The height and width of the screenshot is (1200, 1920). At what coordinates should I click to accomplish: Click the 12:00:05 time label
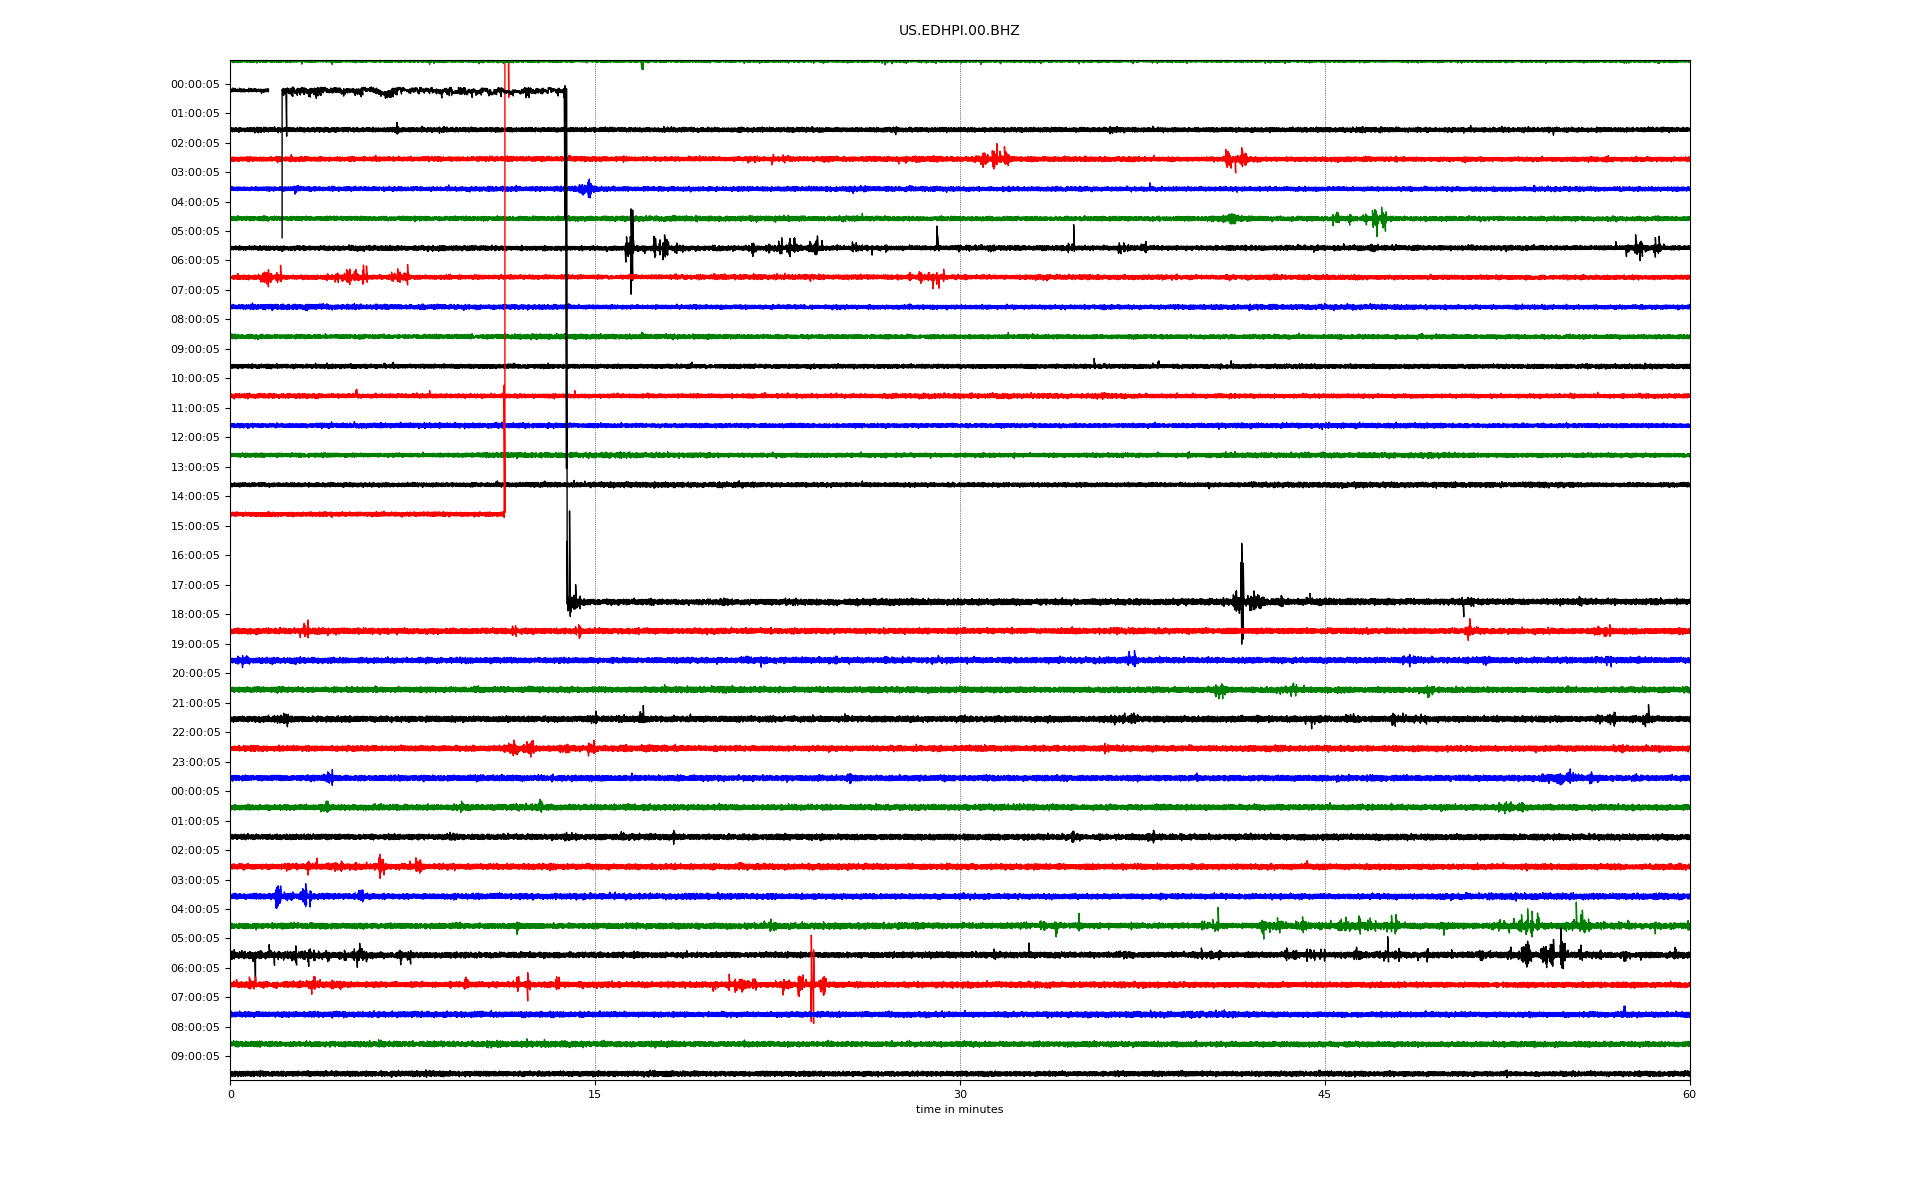click(x=195, y=438)
